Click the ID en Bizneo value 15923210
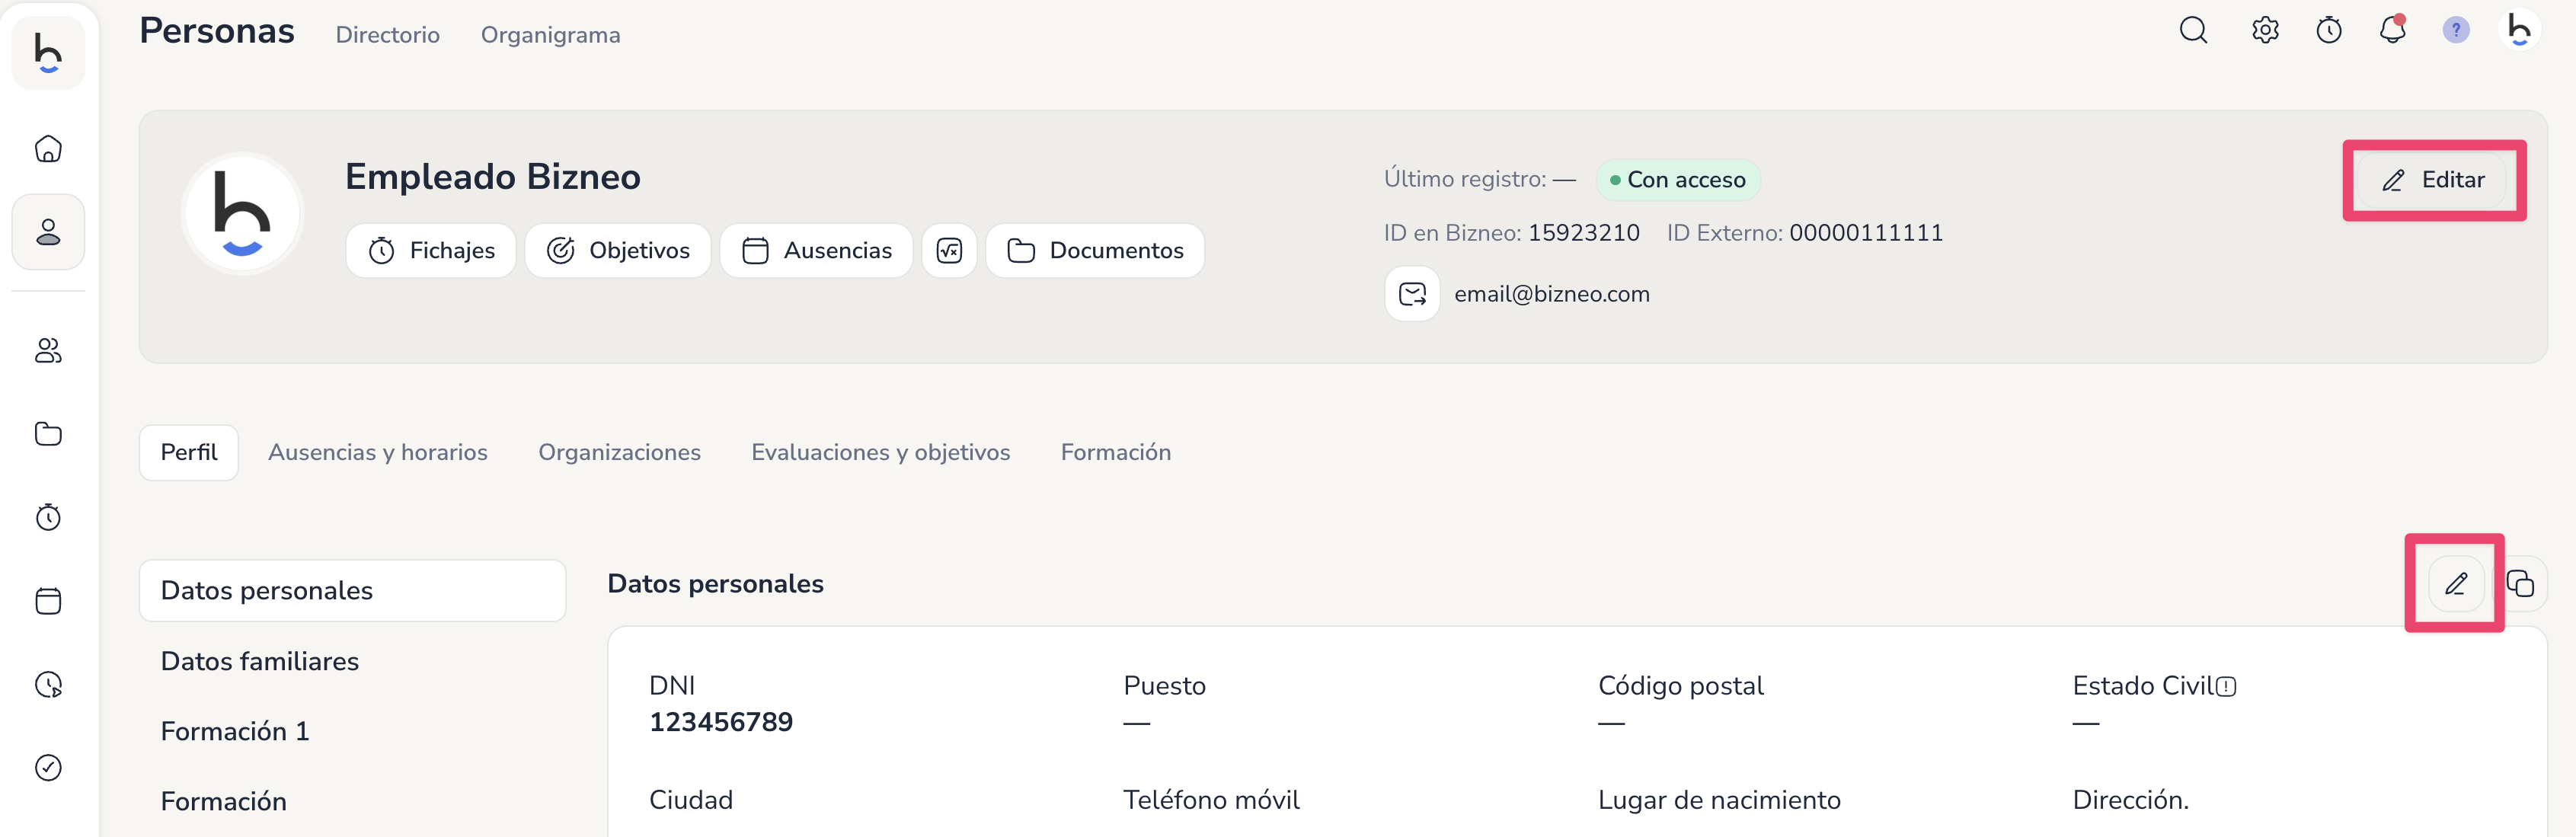 (x=1583, y=233)
